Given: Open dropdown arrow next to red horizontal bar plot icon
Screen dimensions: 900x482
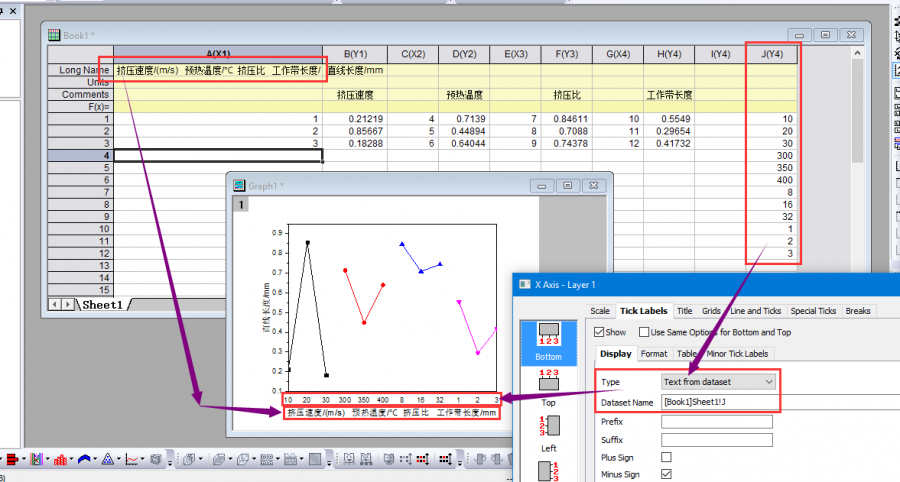Looking at the screenshot, I should [24, 459].
